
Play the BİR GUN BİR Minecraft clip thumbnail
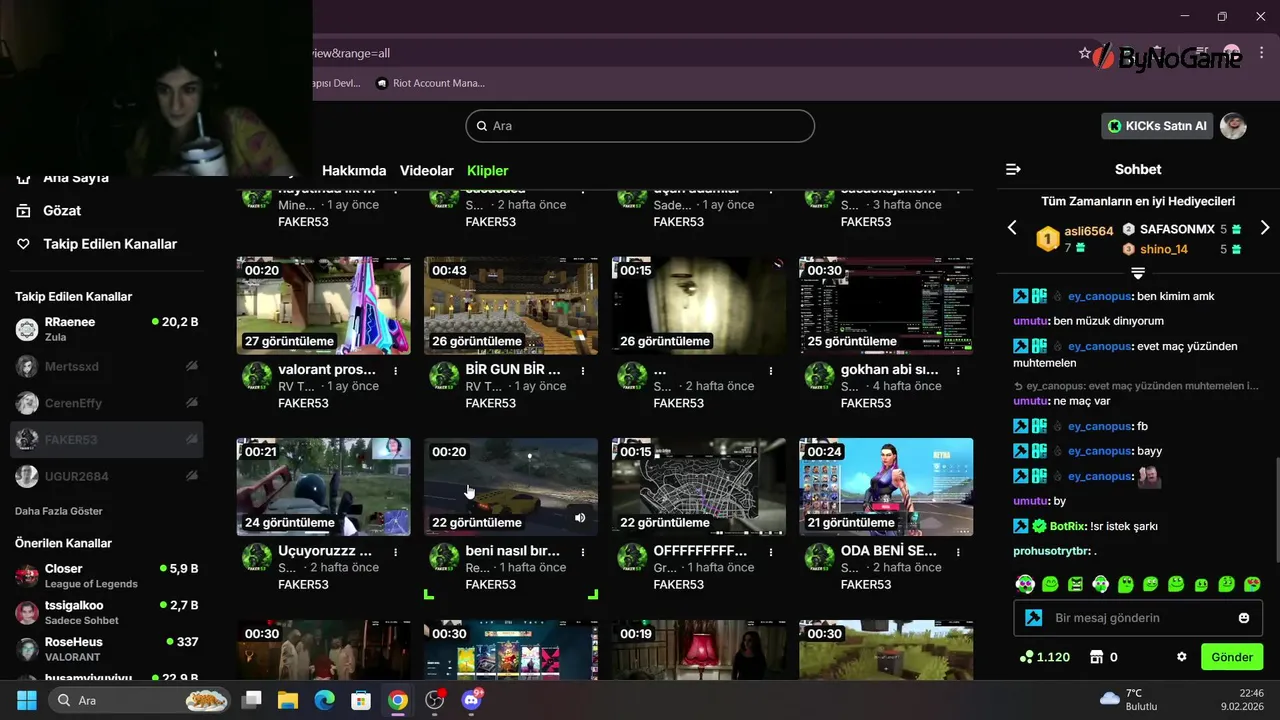coord(511,305)
